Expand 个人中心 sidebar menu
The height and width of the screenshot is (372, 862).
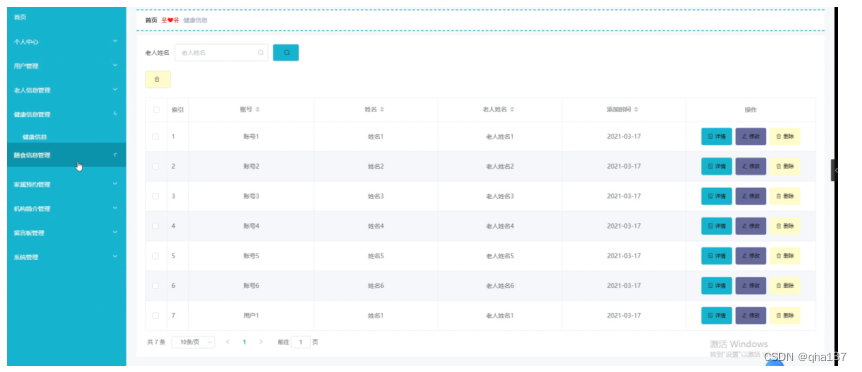(x=66, y=41)
